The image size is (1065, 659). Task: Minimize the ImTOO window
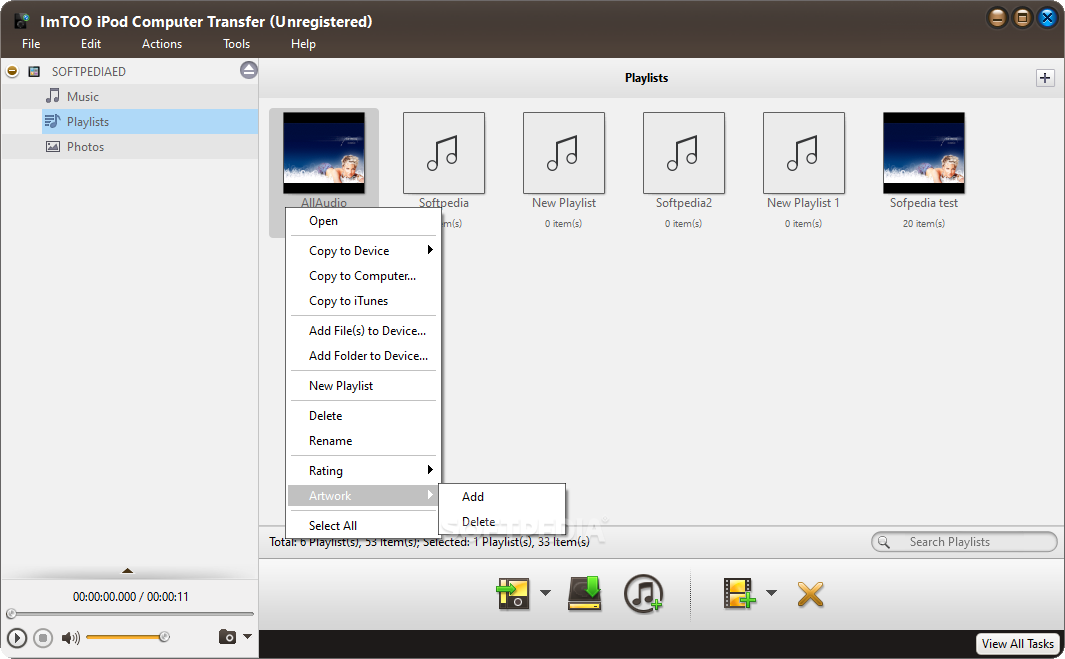(x=997, y=18)
